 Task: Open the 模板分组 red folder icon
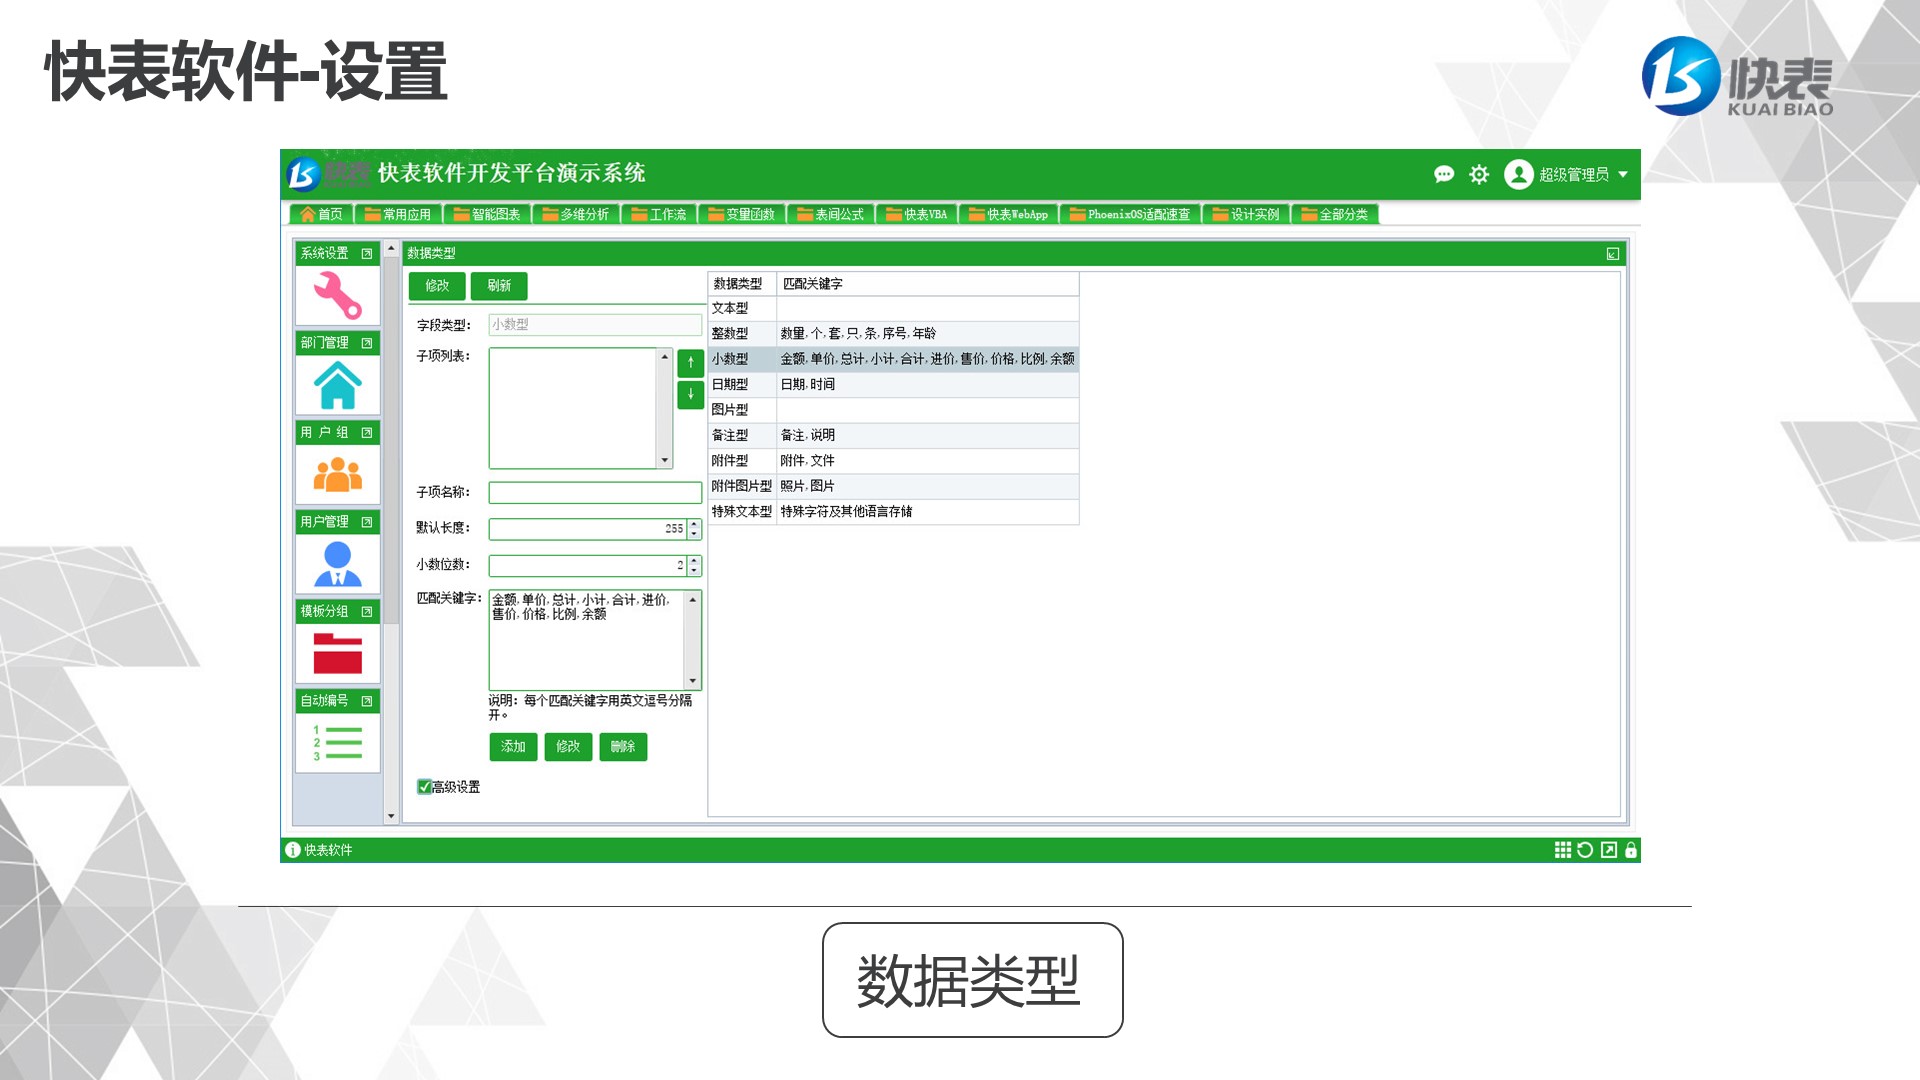coord(338,654)
